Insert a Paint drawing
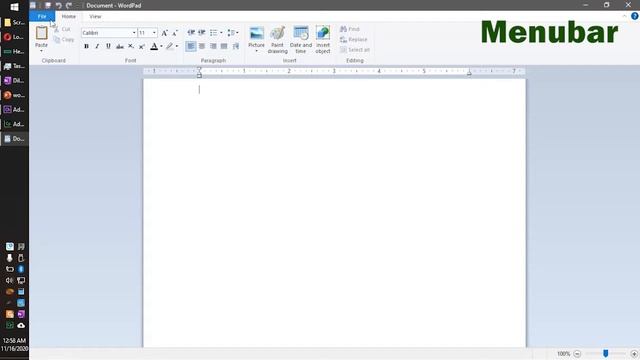This screenshot has height=360, width=640. point(278,40)
